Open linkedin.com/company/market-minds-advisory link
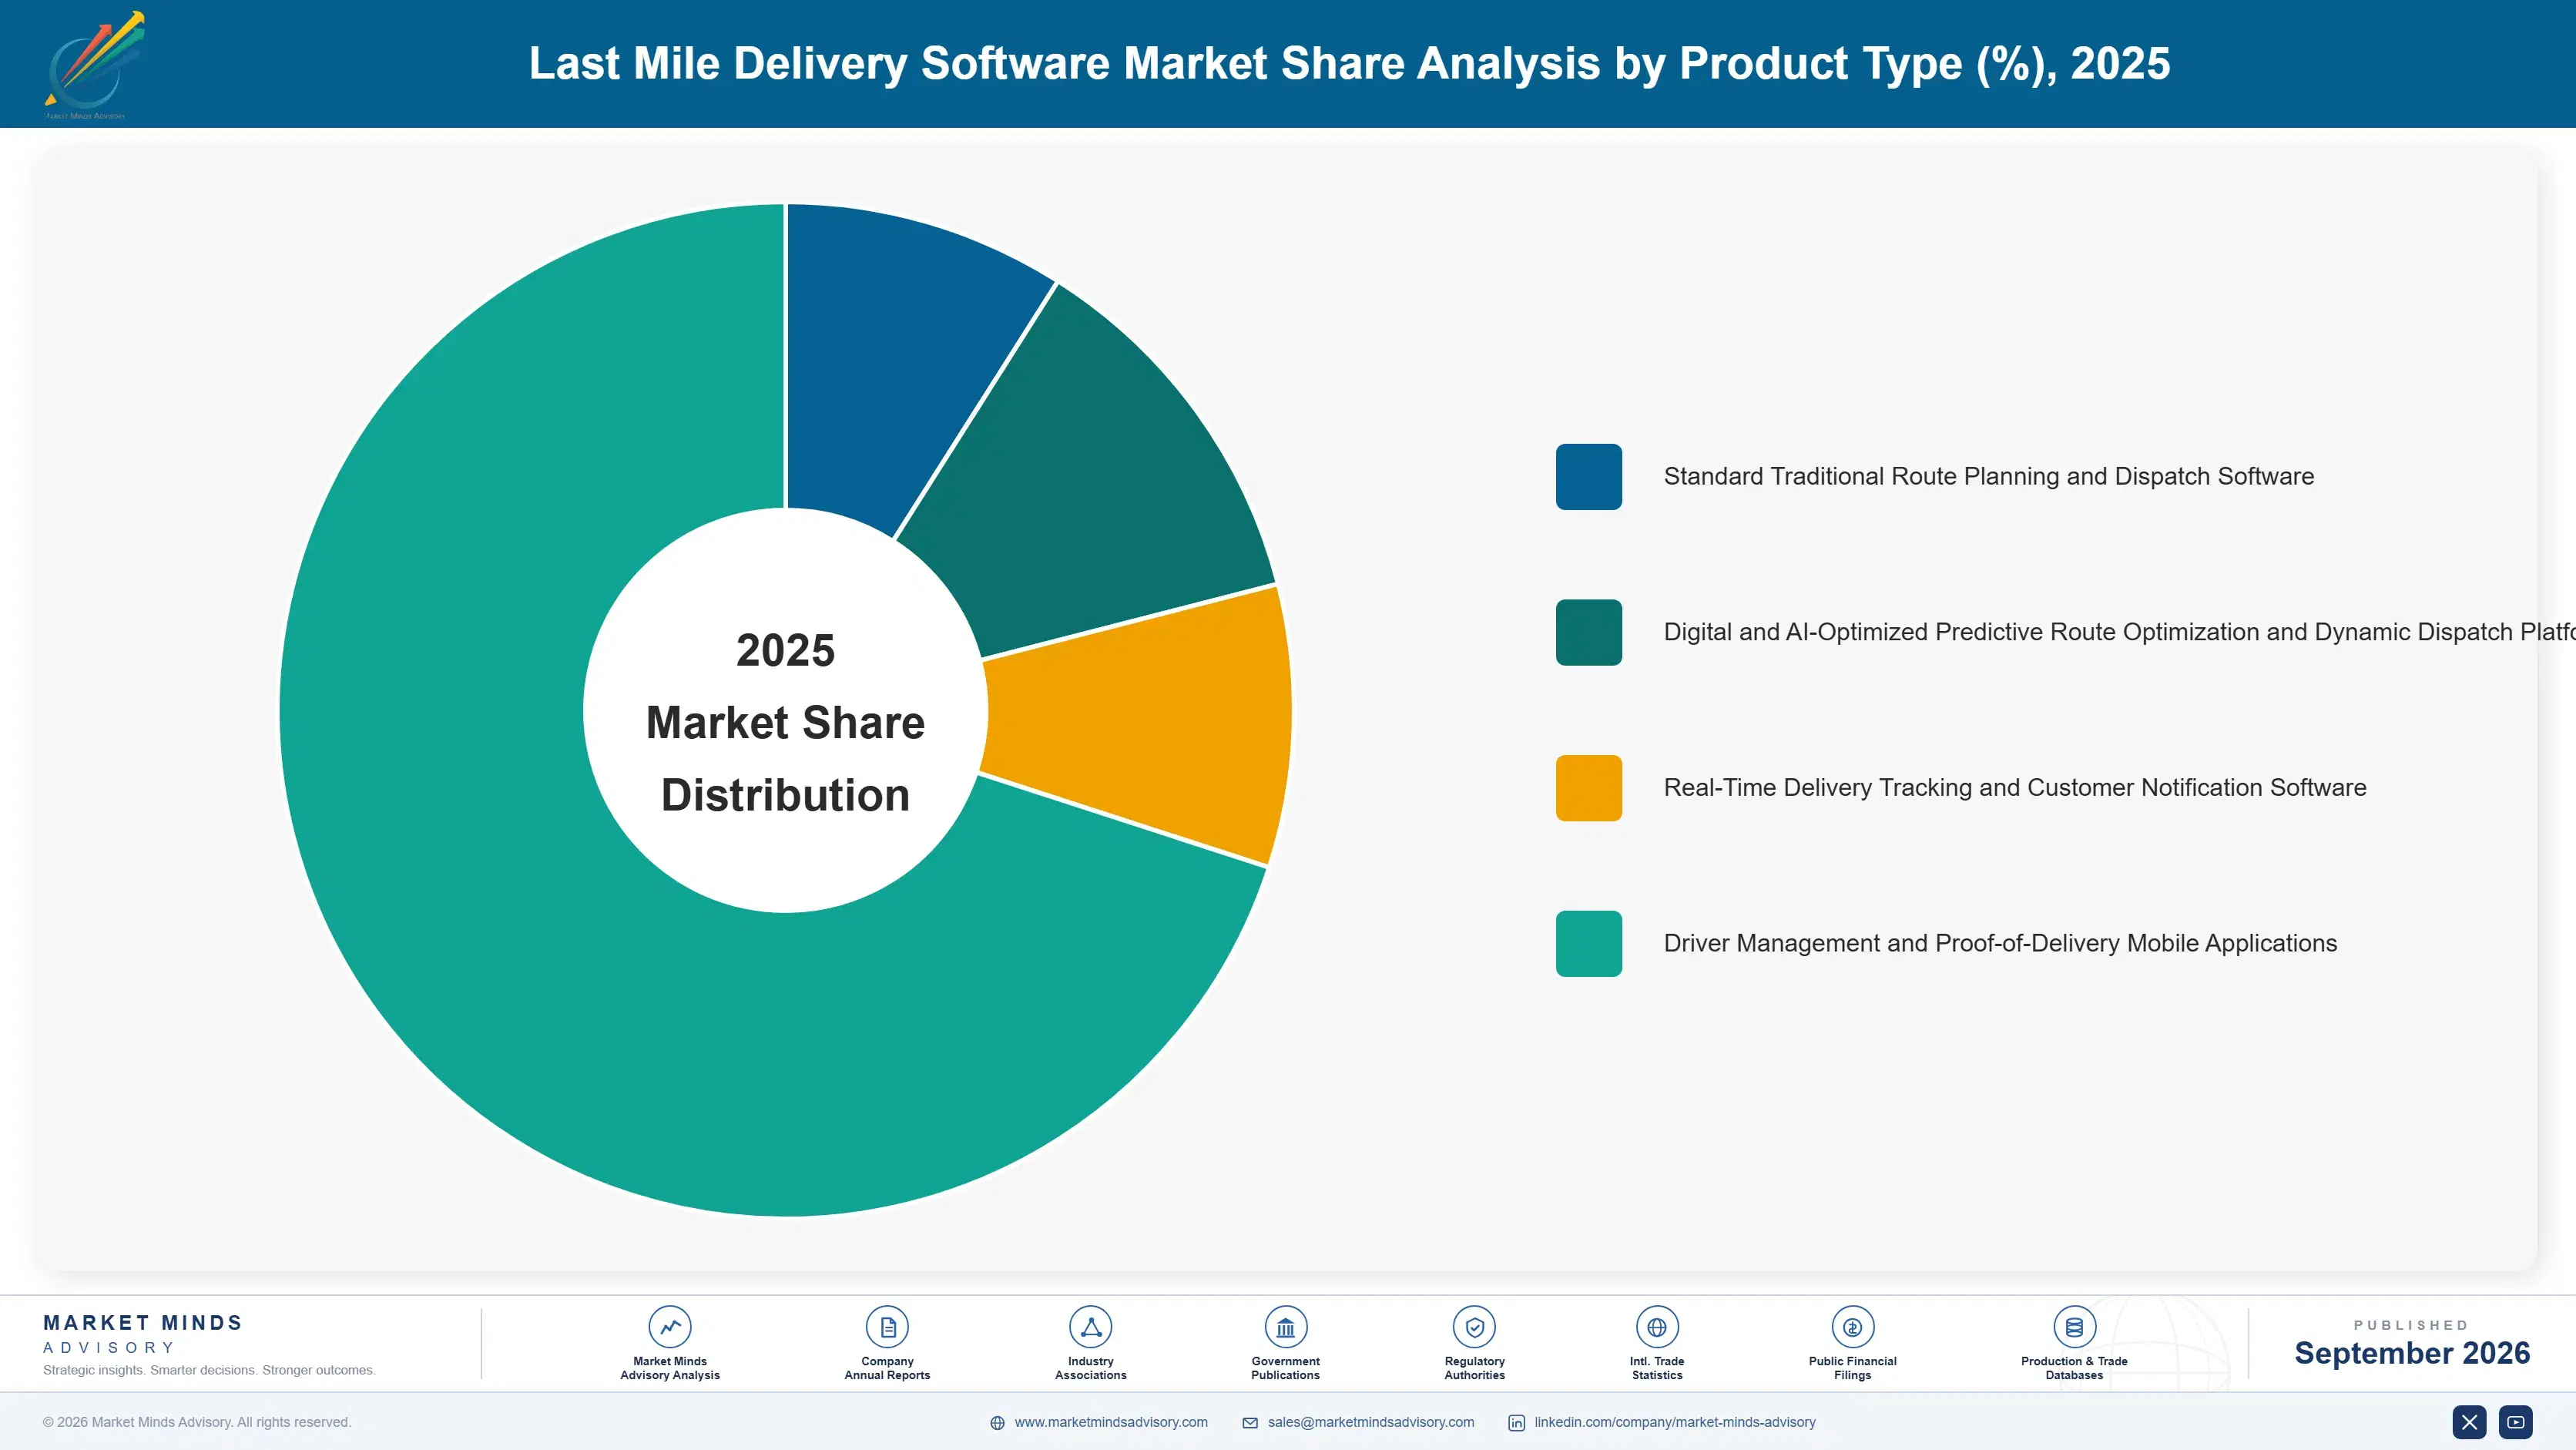This screenshot has height=1450, width=2576. tap(1675, 1422)
